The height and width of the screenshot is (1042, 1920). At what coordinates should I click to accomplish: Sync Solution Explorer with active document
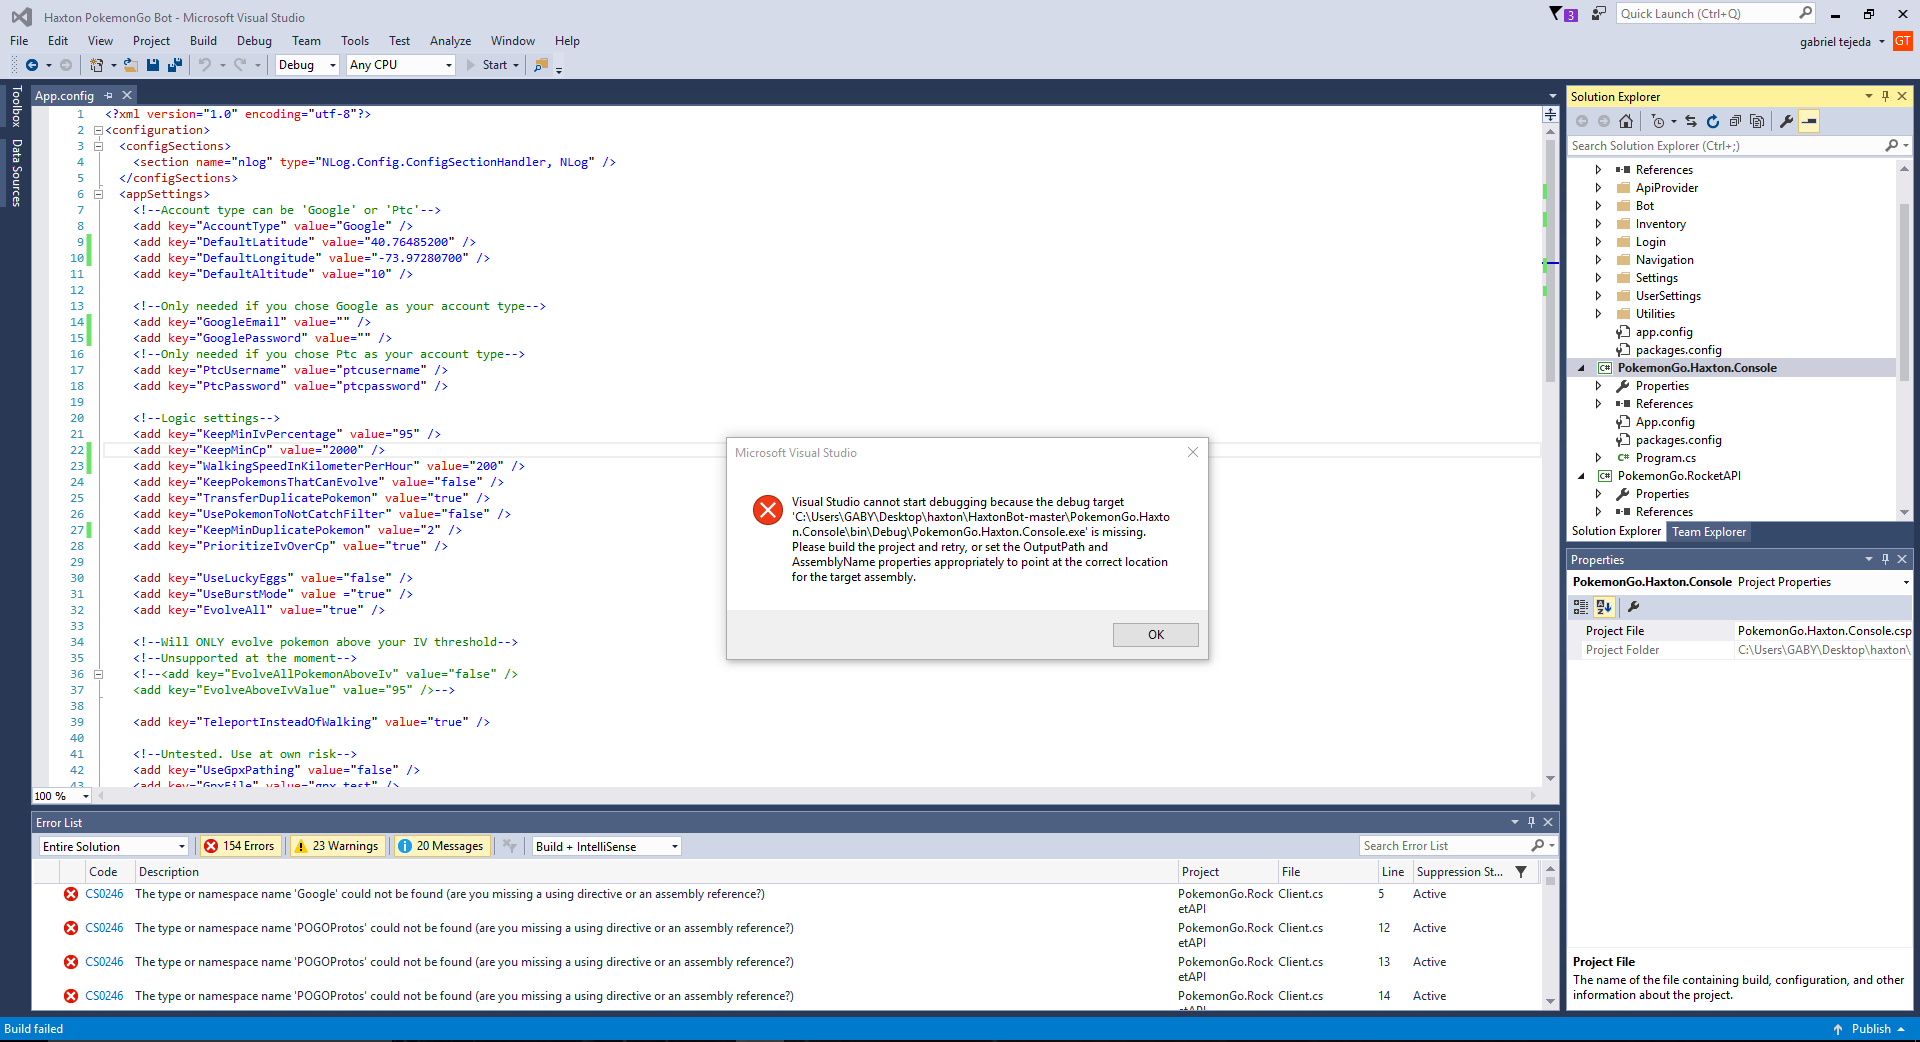pyautogui.click(x=1691, y=121)
